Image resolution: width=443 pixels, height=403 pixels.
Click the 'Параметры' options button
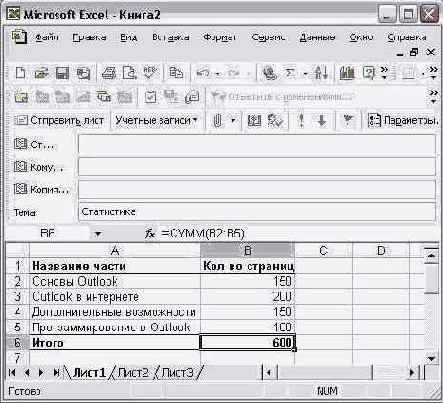point(402,120)
